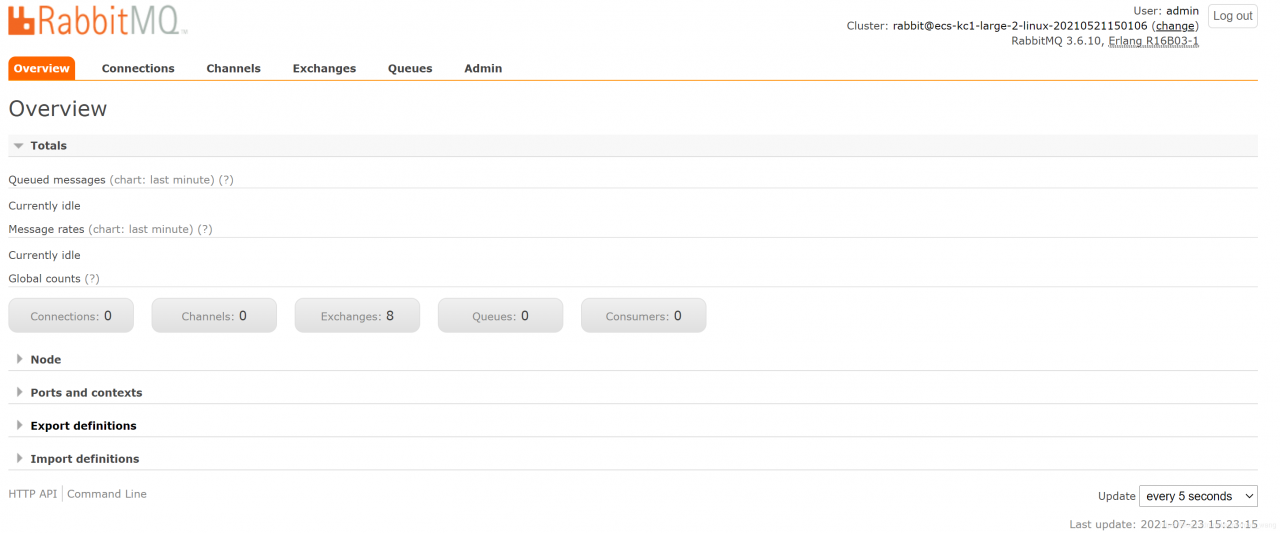Image resolution: width=1280 pixels, height=533 pixels.
Task: Click the RabbitMQ 3.6.10 version text
Action: [1057, 41]
